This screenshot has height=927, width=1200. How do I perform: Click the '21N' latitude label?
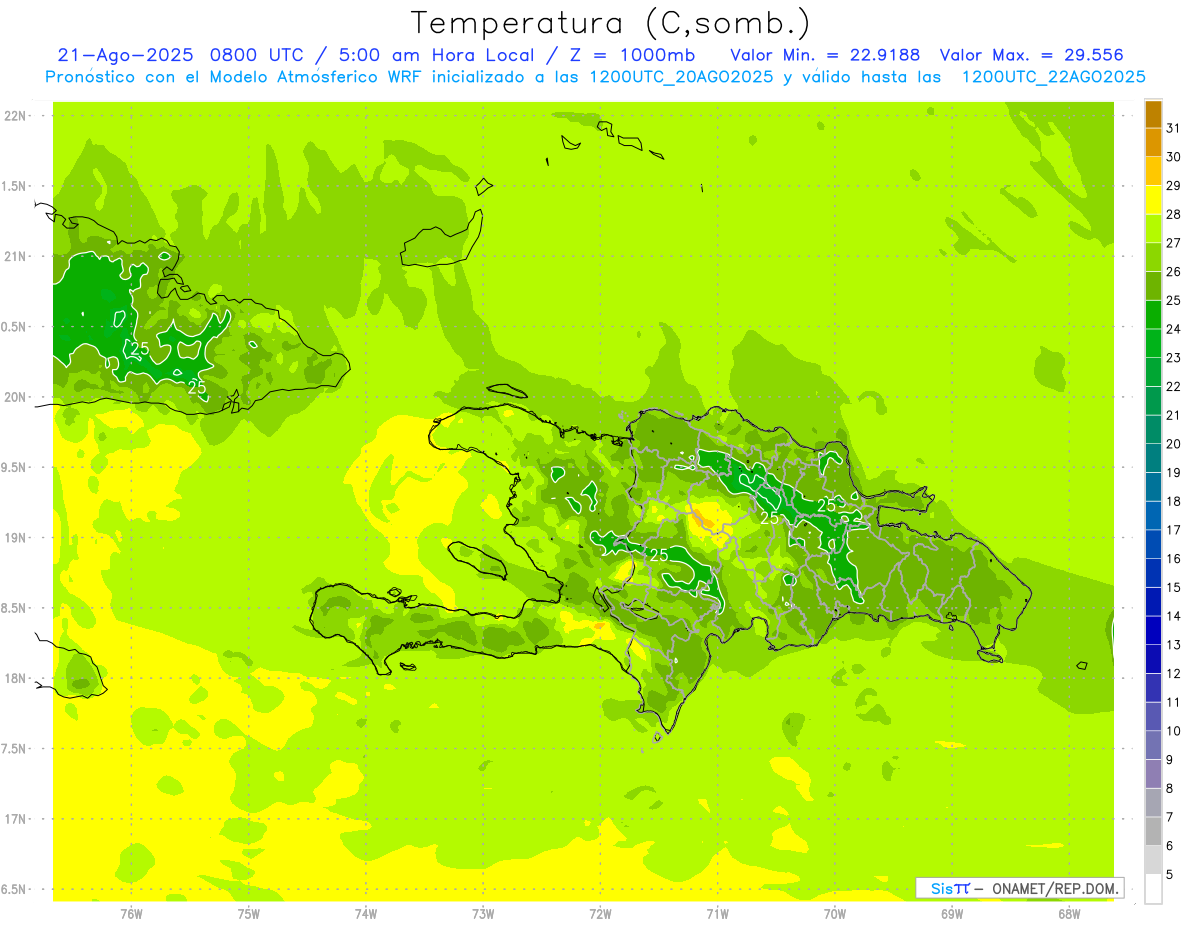[x=16, y=256]
